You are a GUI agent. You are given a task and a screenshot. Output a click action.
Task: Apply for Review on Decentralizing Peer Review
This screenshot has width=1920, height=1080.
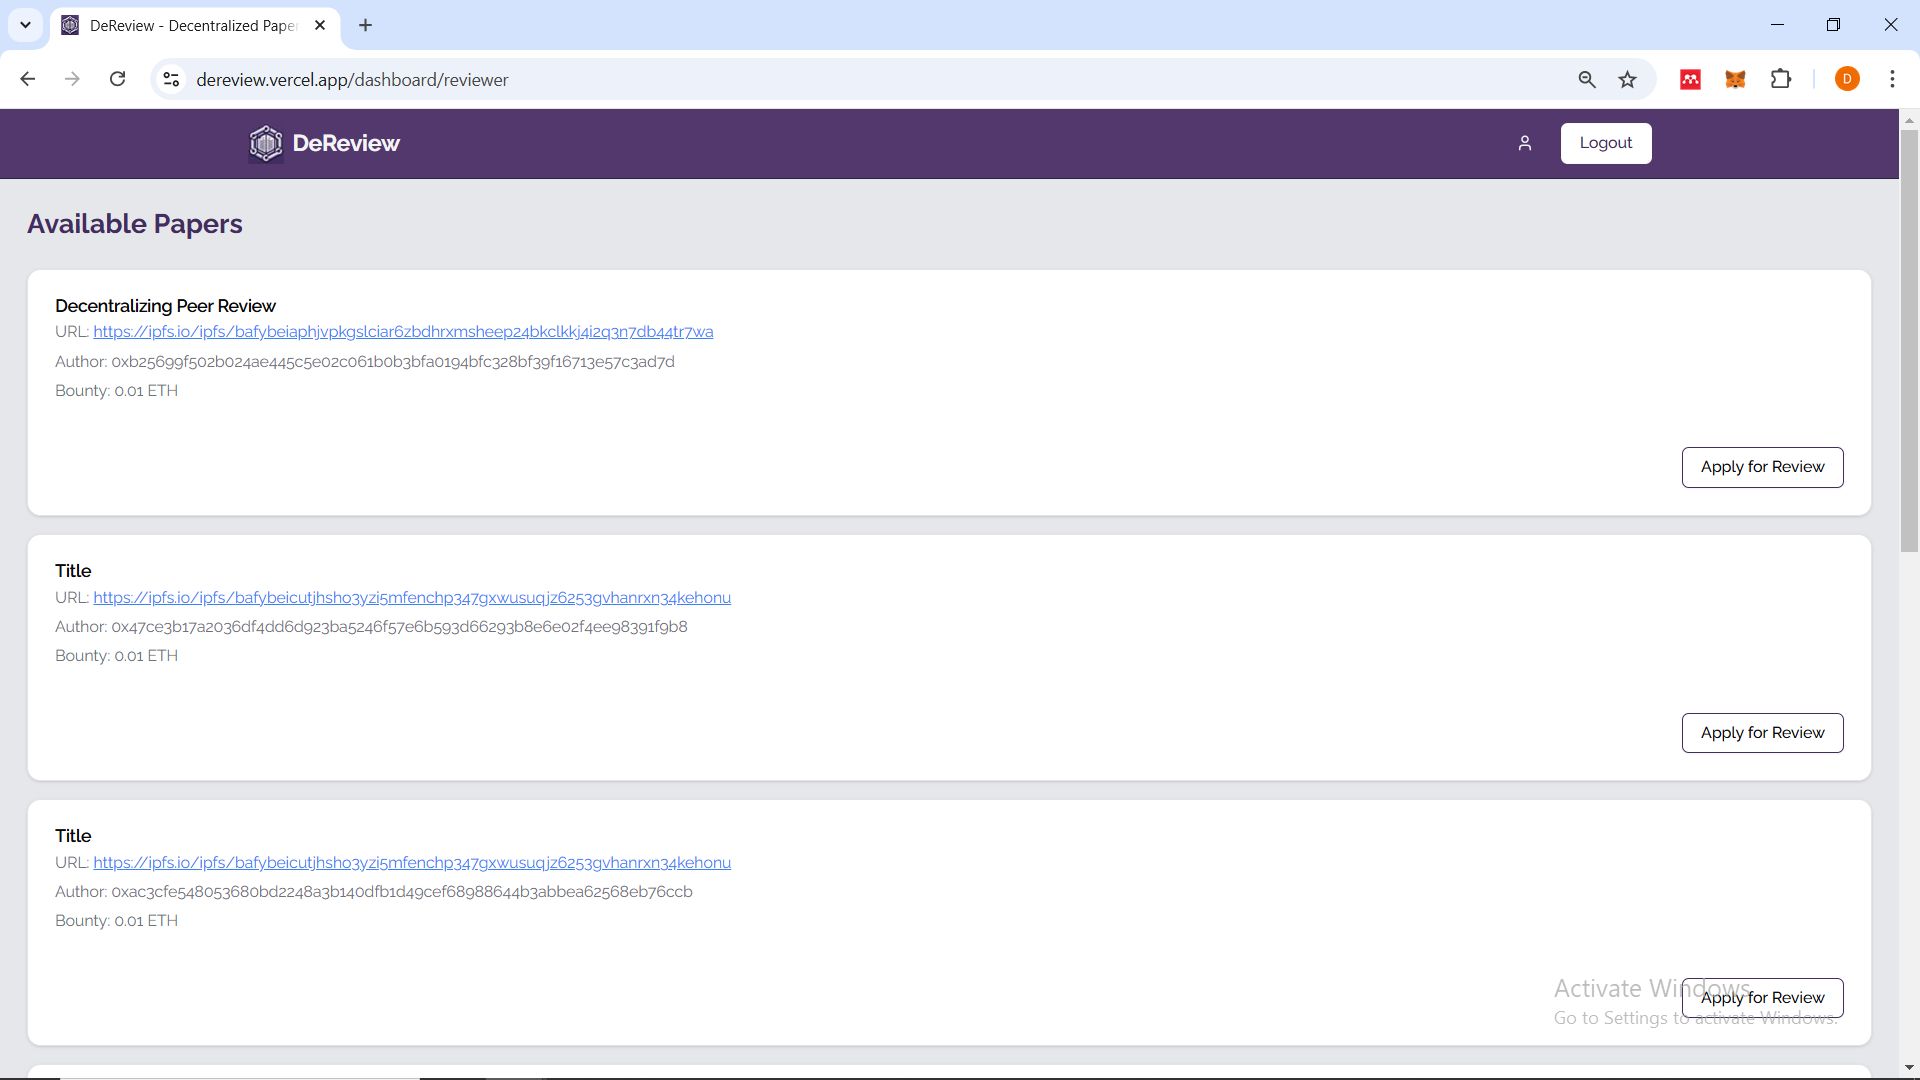click(1762, 467)
